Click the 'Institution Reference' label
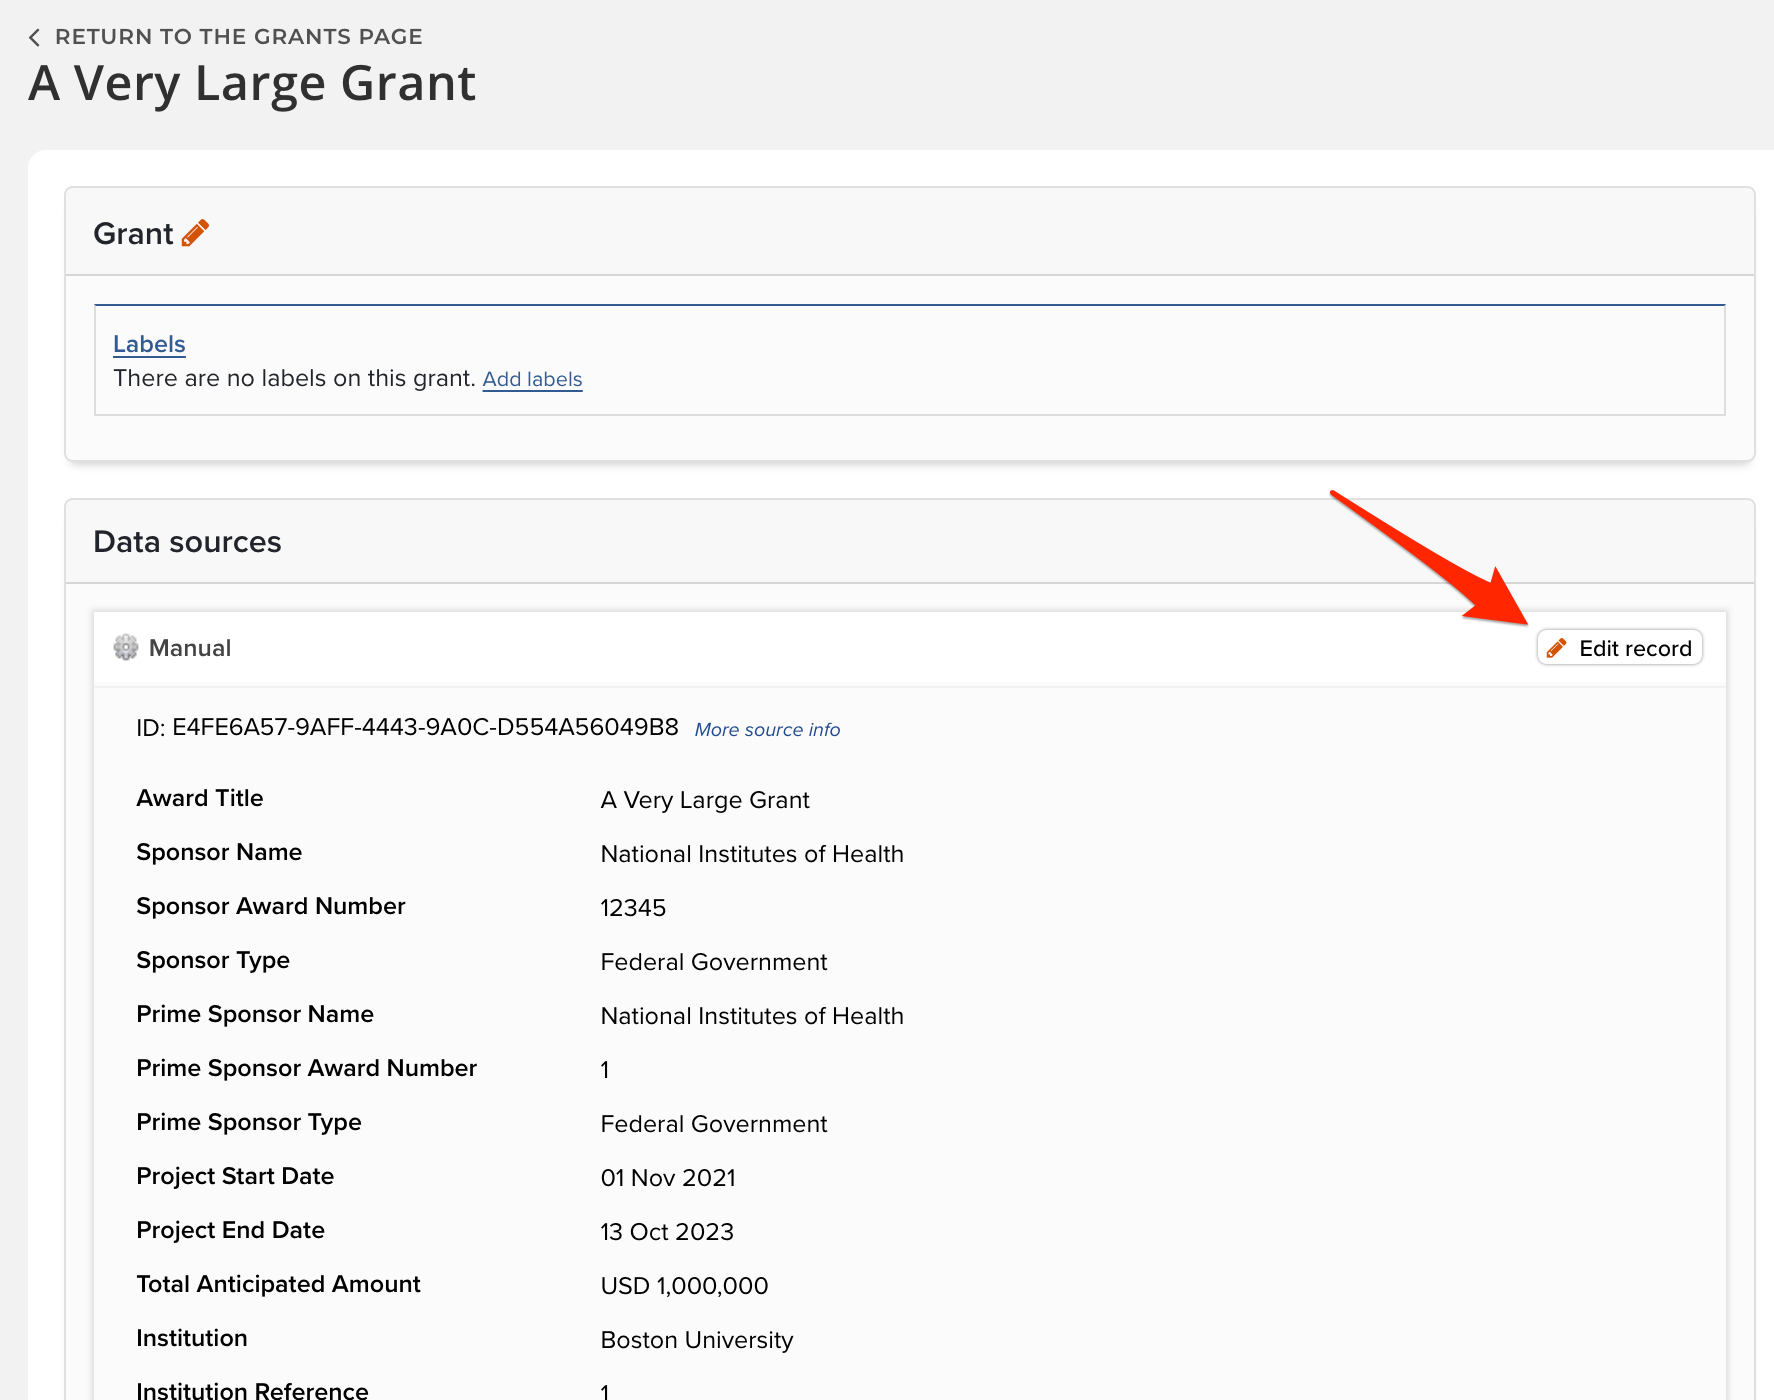The width and height of the screenshot is (1774, 1400). click(x=253, y=1390)
